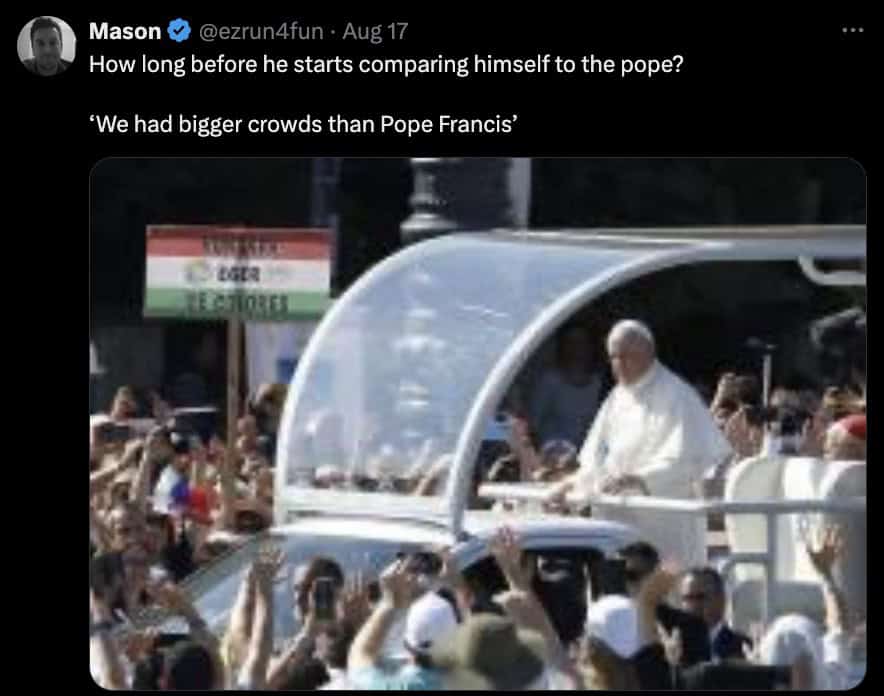Click the blue verified badge next to Mason
Viewport: 884px width, 696px height.
pos(179,30)
